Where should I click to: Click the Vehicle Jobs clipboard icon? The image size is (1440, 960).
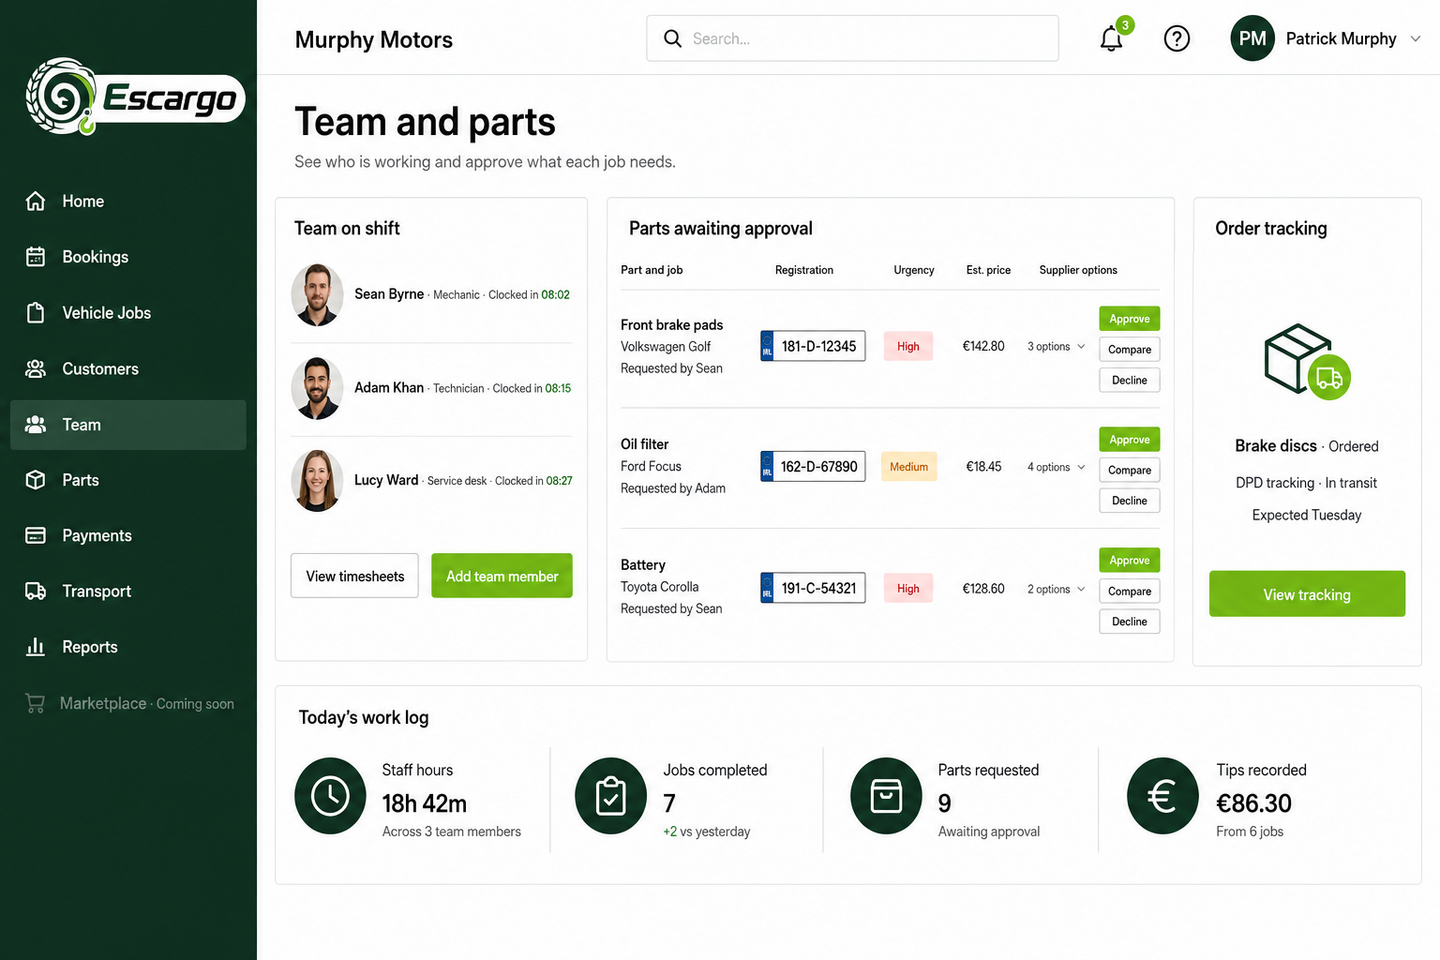pyautogui.click(x=35, y=313)
